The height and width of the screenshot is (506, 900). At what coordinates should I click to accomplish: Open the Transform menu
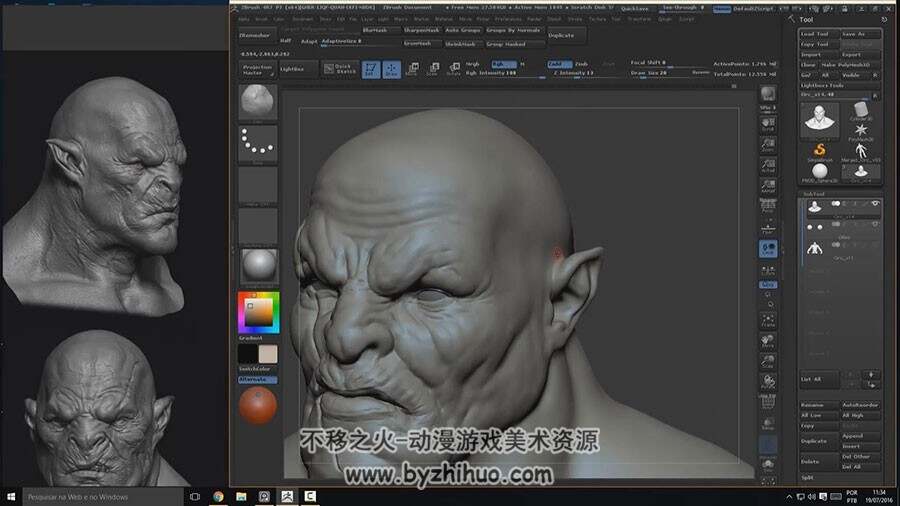[639, 19]
